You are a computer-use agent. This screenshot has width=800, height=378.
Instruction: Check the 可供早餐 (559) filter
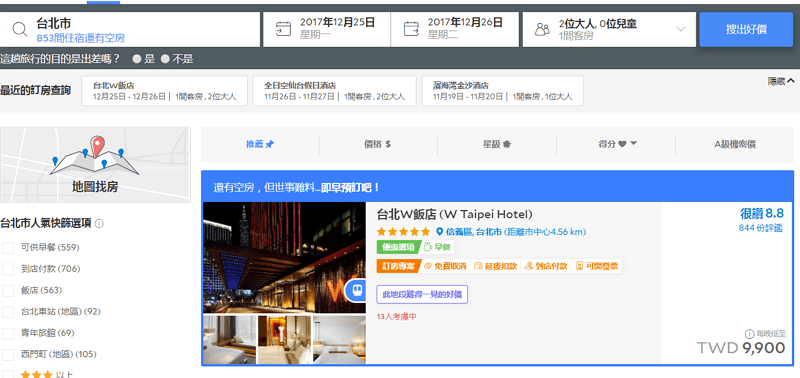8,248
